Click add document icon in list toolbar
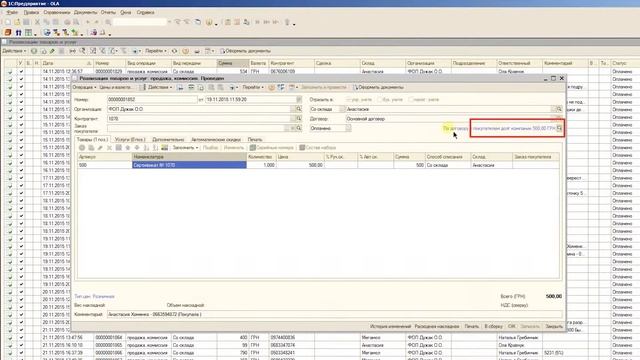 click(34, 51)
